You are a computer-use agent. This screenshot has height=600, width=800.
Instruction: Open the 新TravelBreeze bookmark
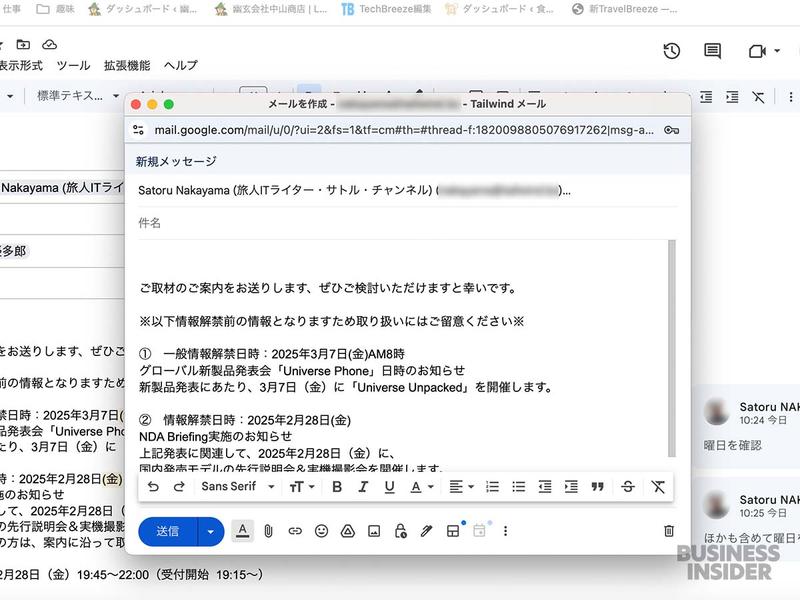click(624, 9)
